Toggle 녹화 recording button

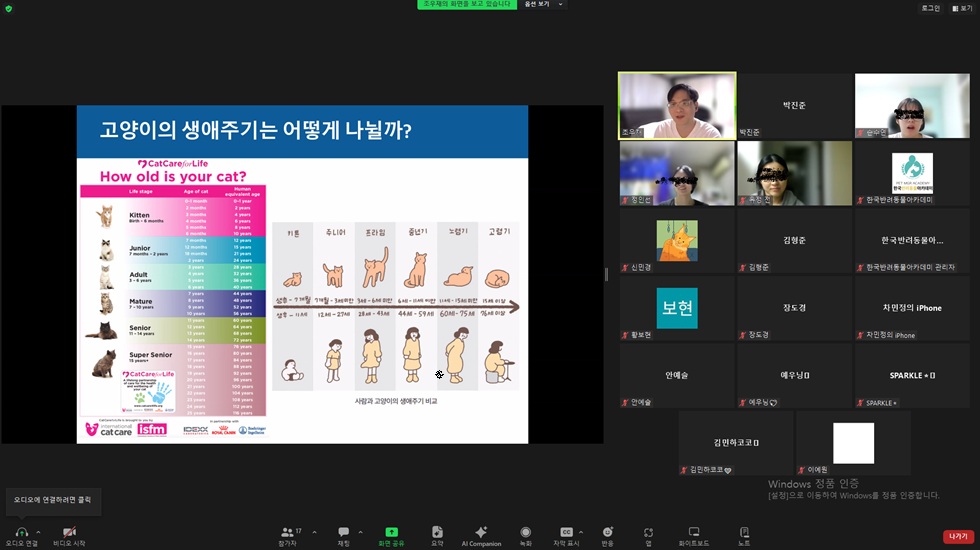[x=526, y=532]
